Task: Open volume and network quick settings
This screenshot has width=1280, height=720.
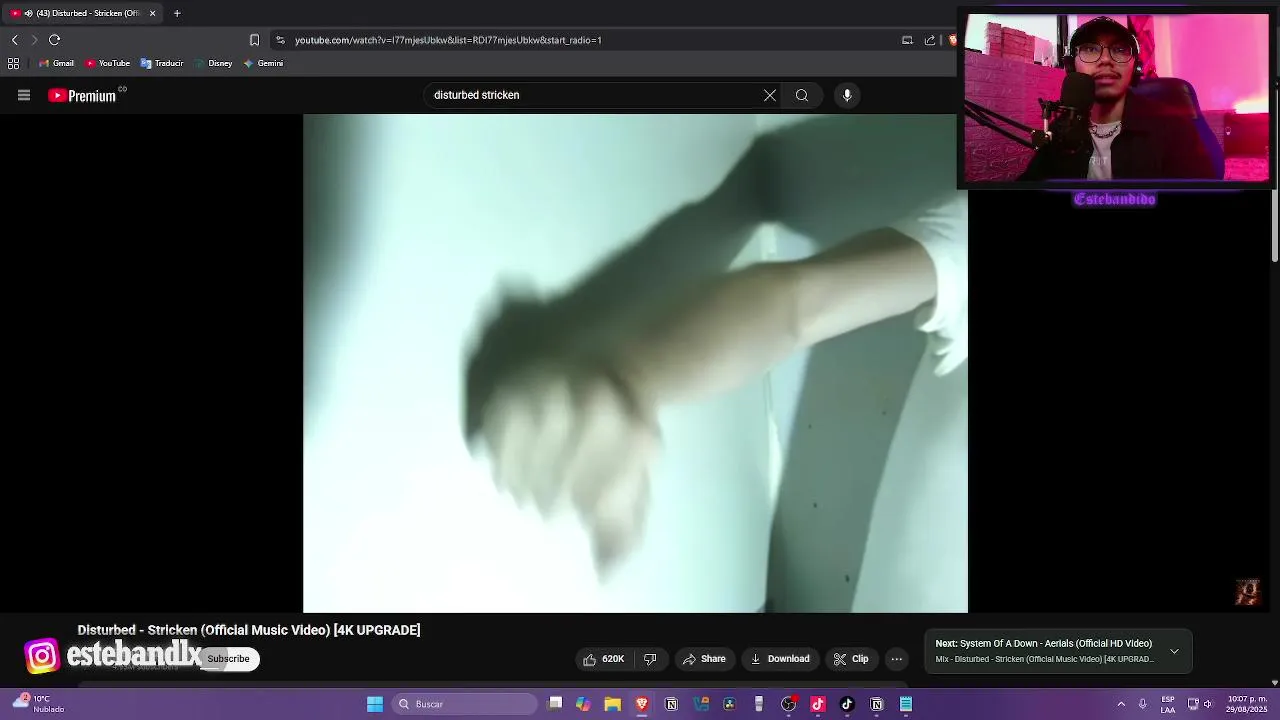Action: click(x=1200, y=704)
